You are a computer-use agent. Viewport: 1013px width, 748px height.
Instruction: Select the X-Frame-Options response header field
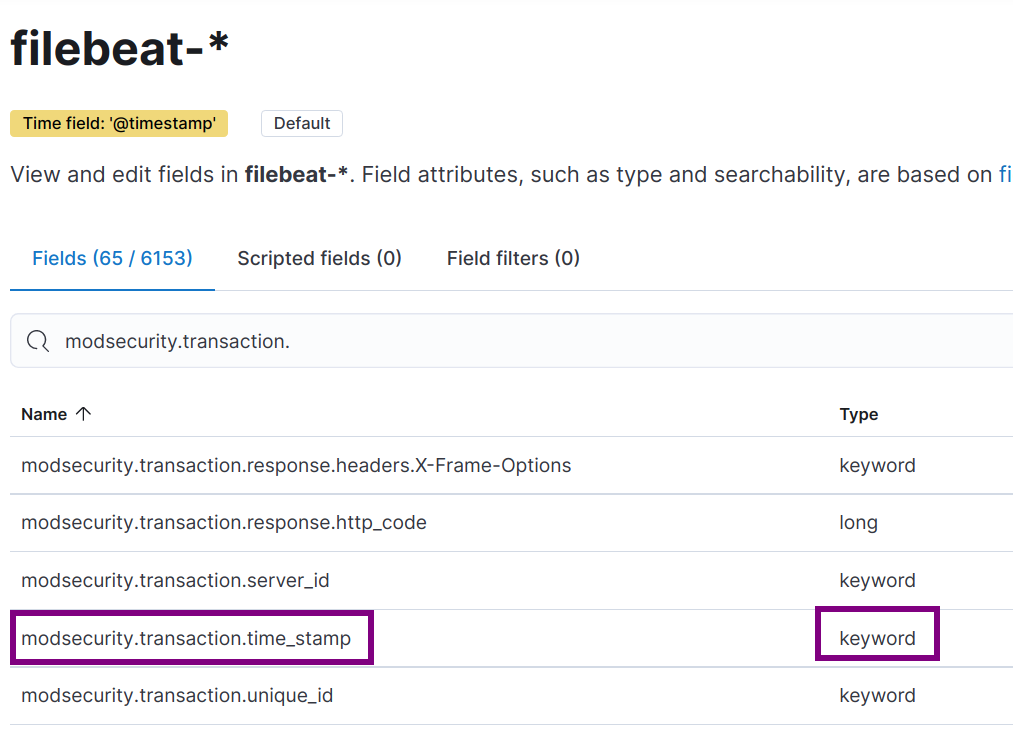295,465
